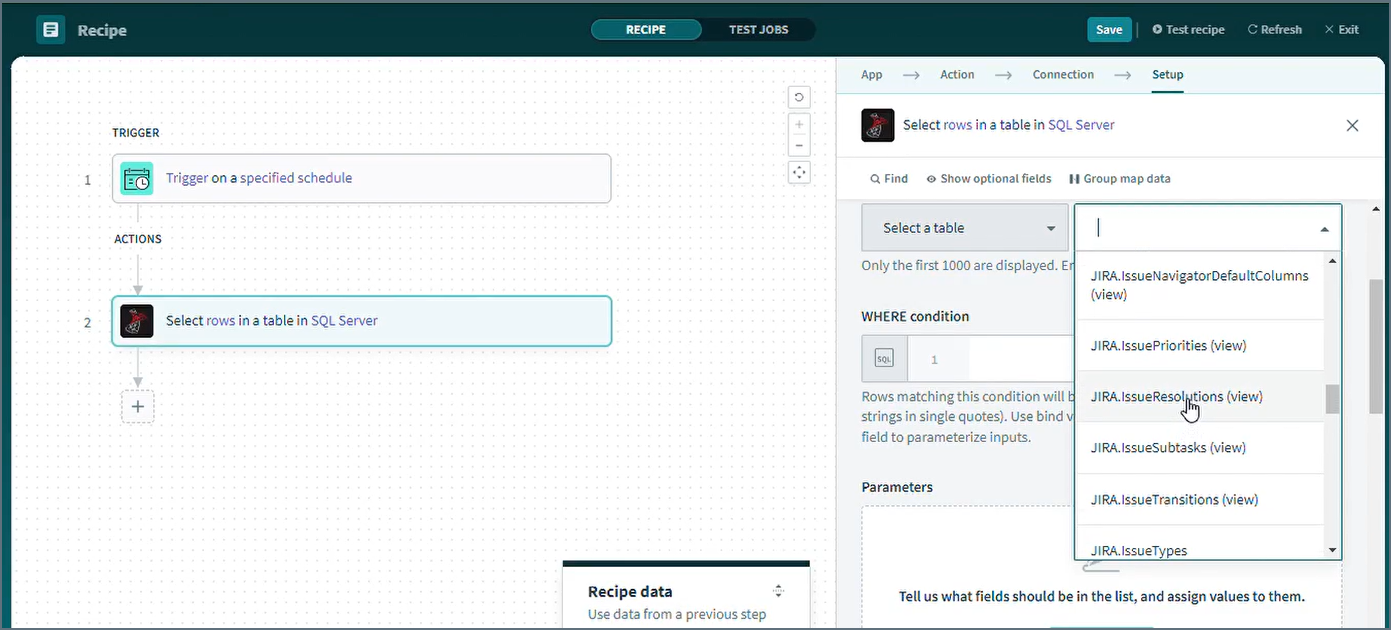Exit the recipe editor
Viewport: 1391px width, 630px height.
click(x=1341, y=30)
